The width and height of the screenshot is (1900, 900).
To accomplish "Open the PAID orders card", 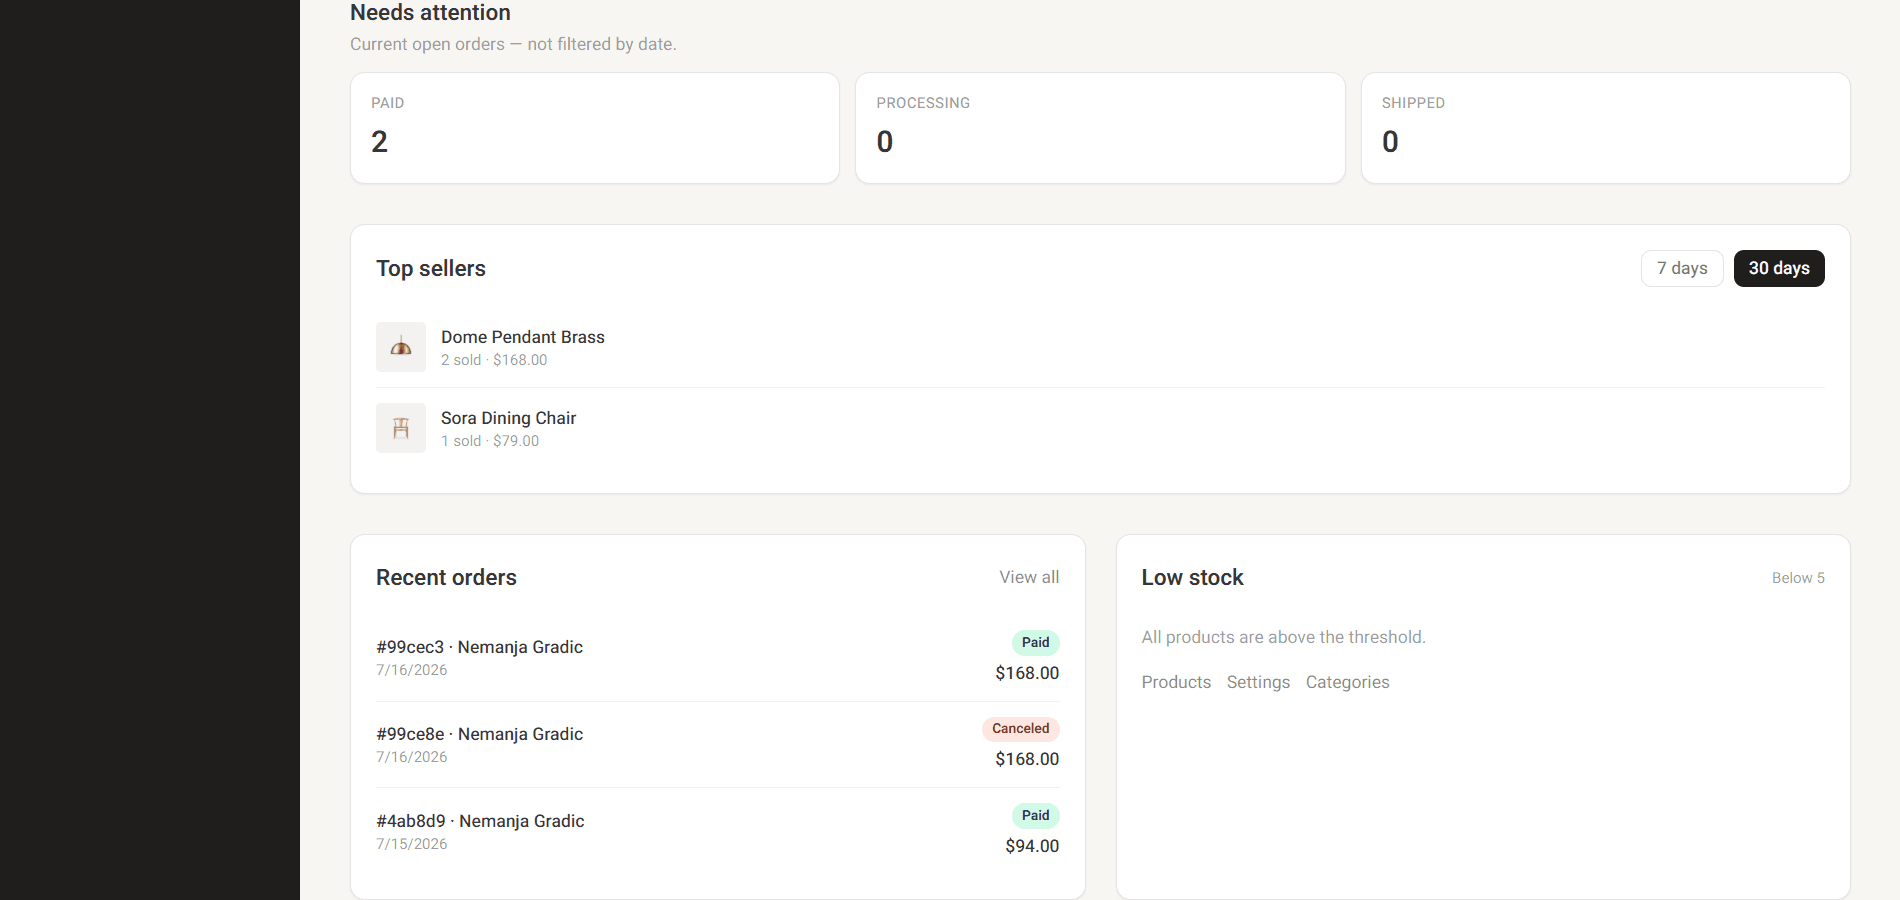I will [x=595, y=128].
